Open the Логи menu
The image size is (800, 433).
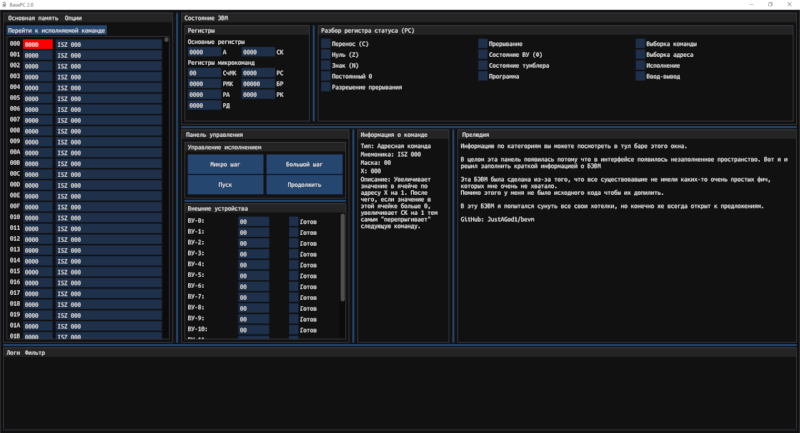point(13,352)
